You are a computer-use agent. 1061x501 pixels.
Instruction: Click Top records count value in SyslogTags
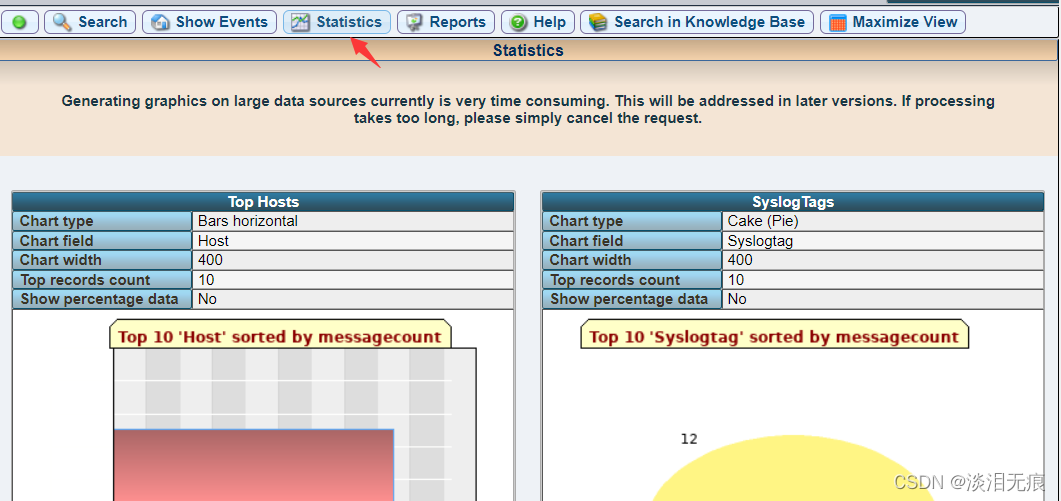coord(736,280)
